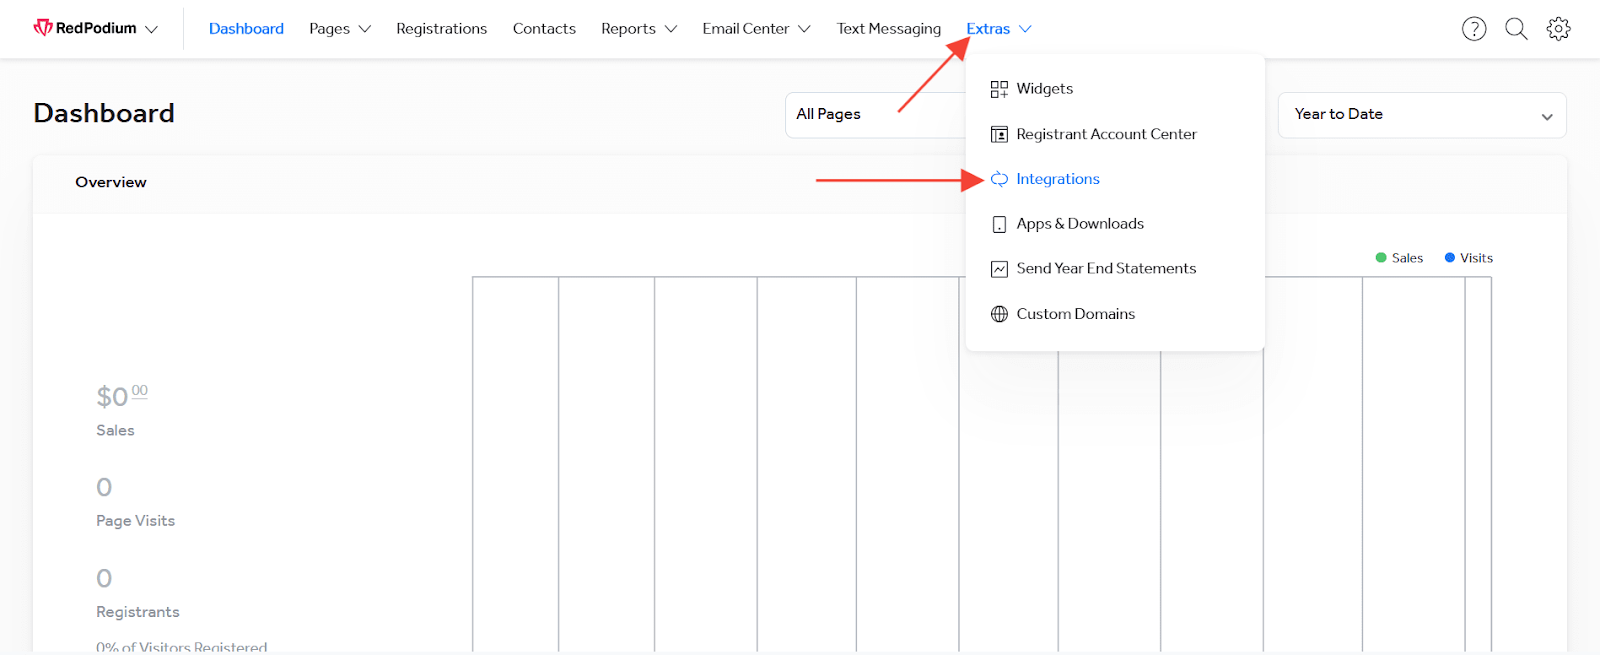Go to the Dashboard tab
The height and width of the screenshot is (655, 1600).
tap(246, 29)
